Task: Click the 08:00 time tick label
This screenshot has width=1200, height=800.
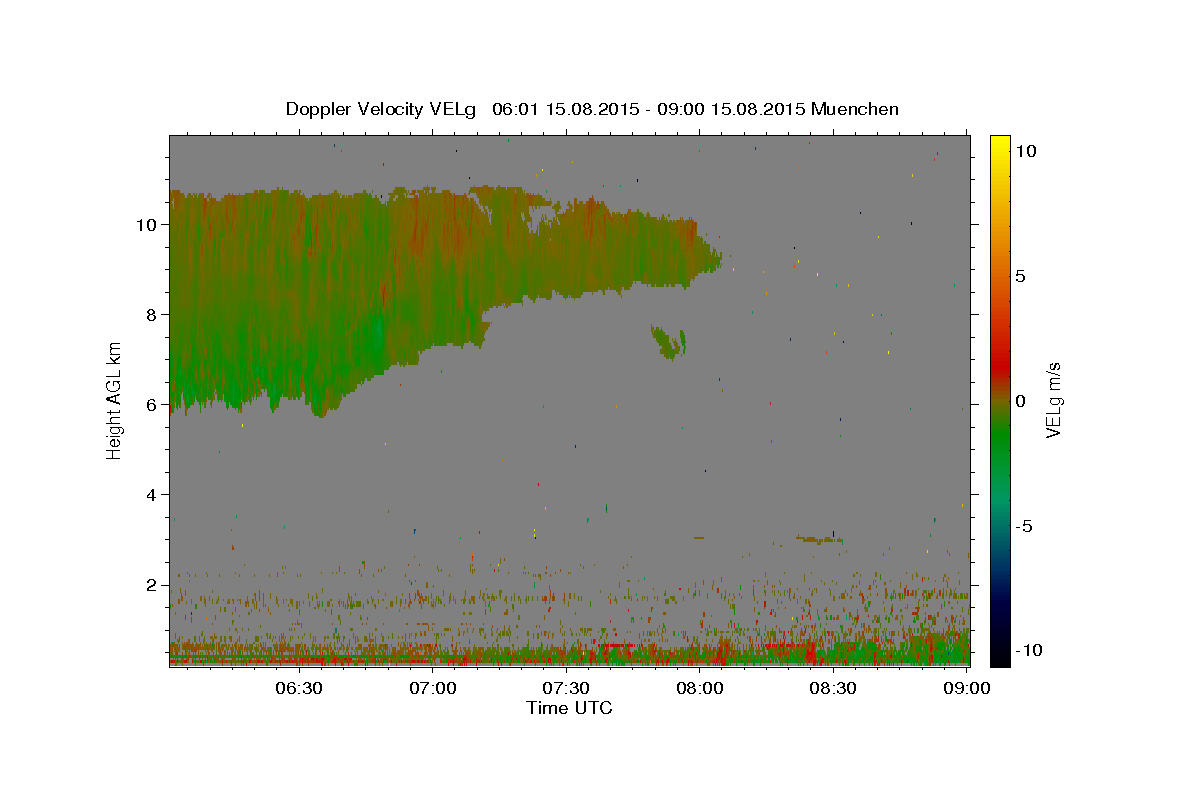Action: [700, 688]
